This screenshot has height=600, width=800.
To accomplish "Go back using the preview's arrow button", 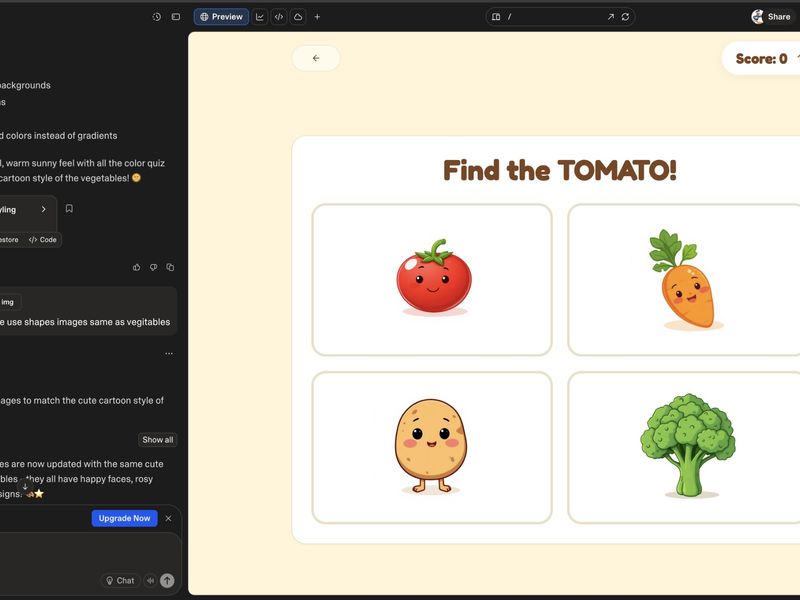I will (316, 58).
